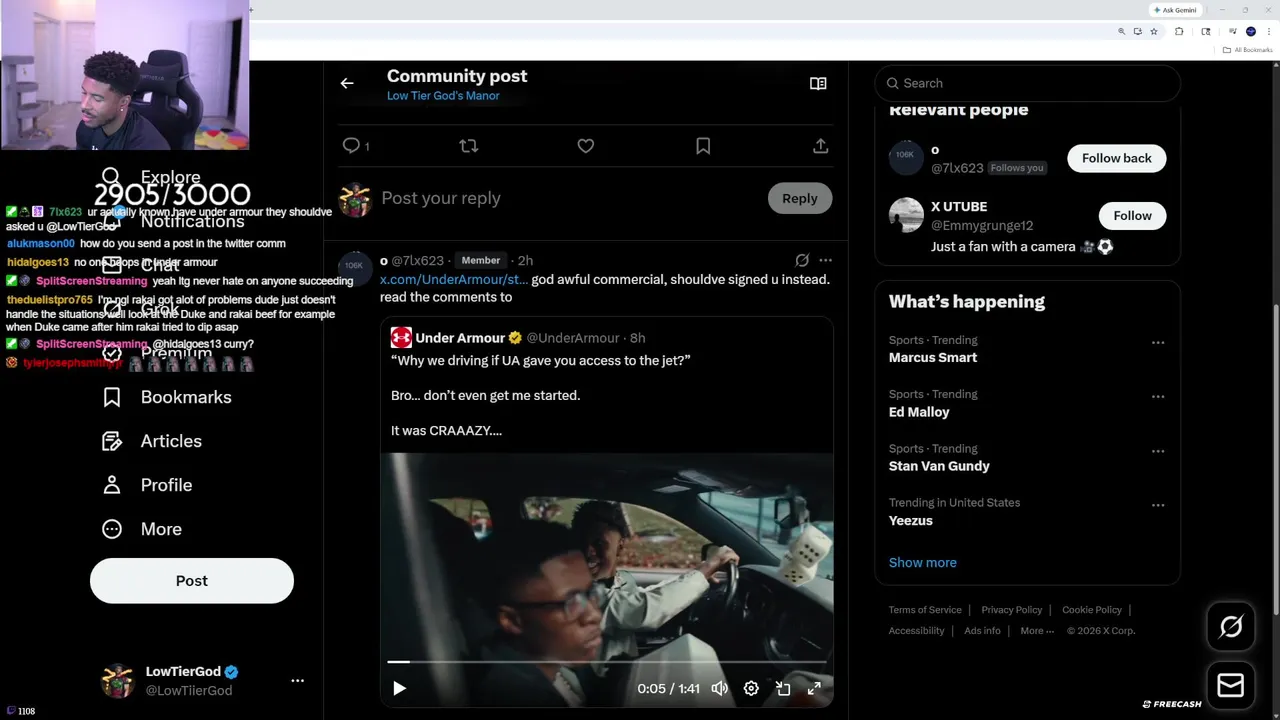Open Cookie Policy link
Image resolution: width=1280 pixels, height=720 pixels.
(1091, 610)
